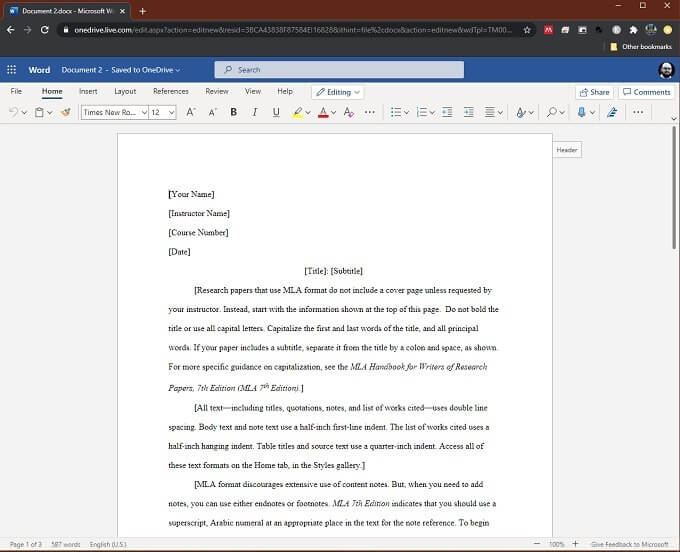Click the Share button
The width and height of the screenshot is (680, 552).
click(594, 92)
